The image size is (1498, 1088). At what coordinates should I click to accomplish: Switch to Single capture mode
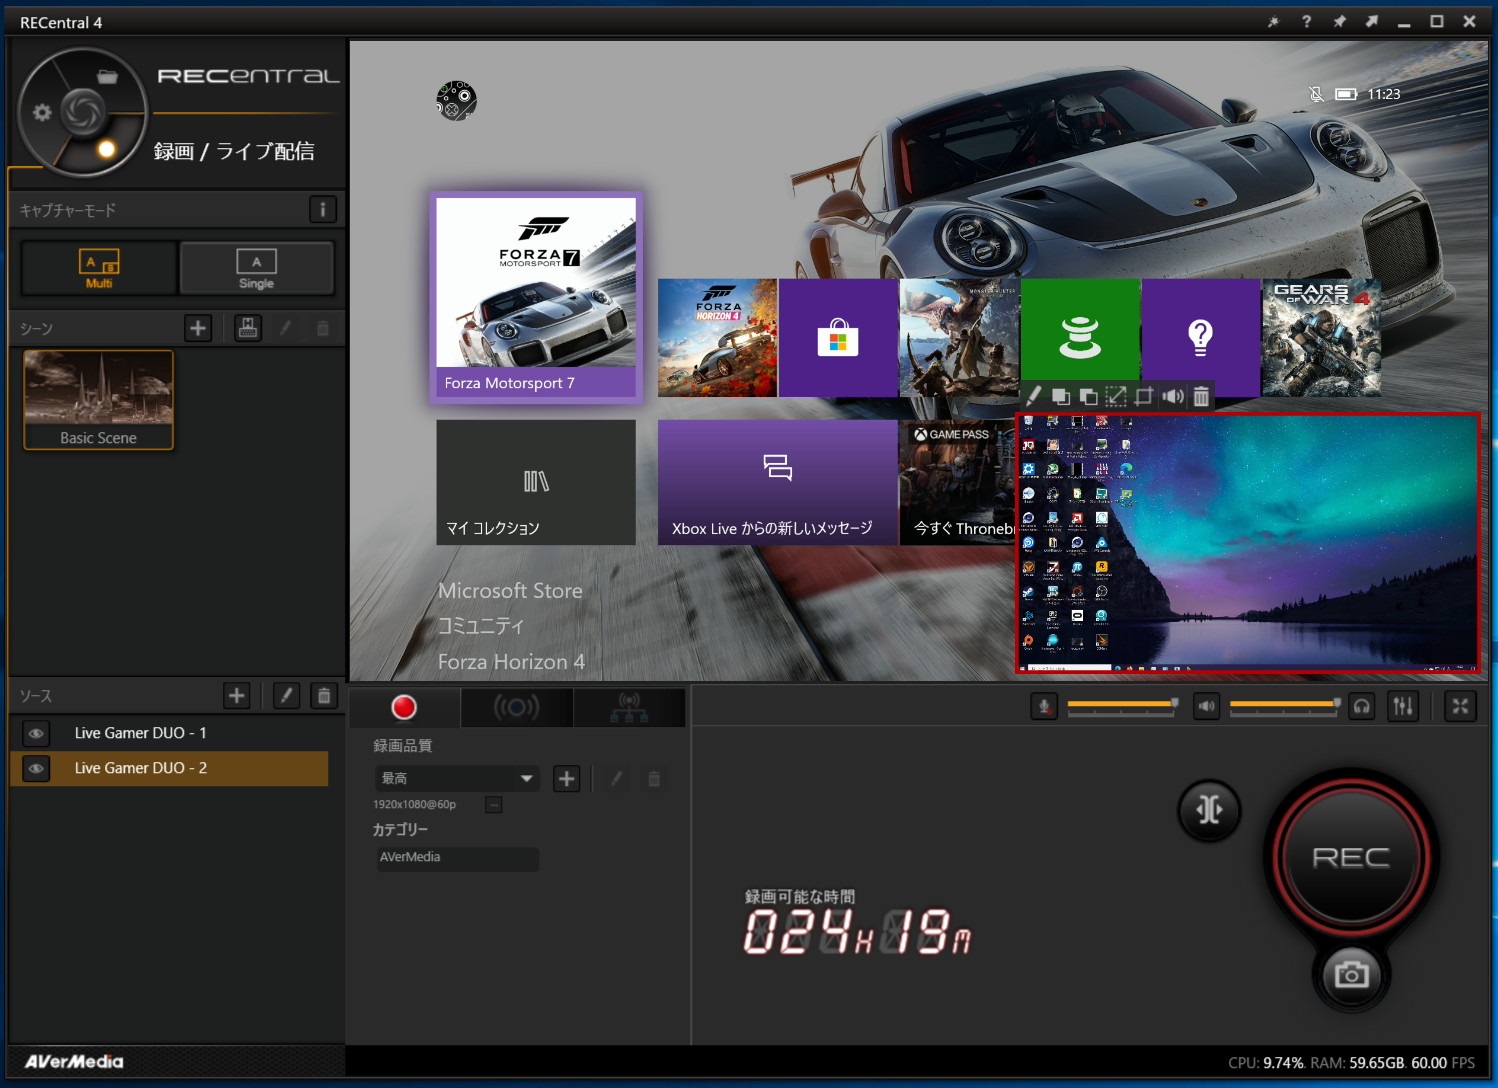[x=256, y=268]
